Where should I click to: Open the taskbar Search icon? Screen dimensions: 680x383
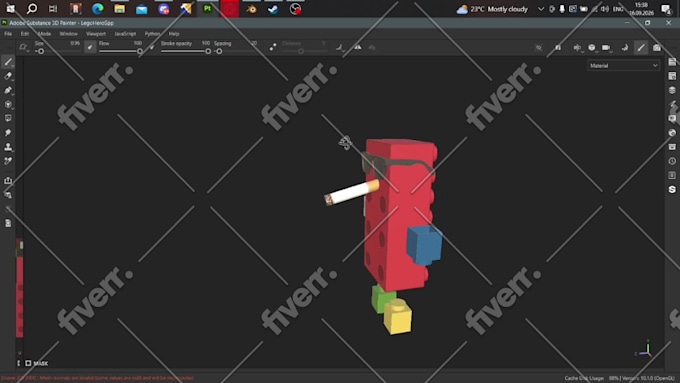[32, 9]
